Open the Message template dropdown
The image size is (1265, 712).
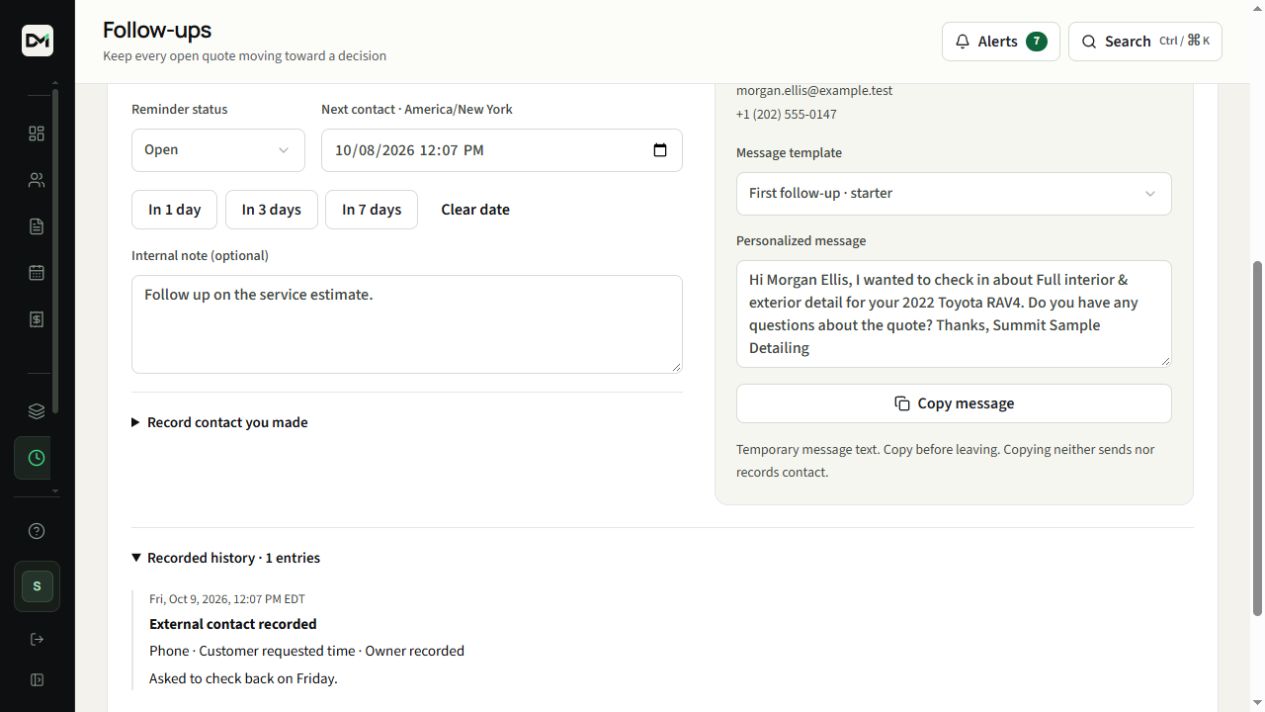point(953,193)
